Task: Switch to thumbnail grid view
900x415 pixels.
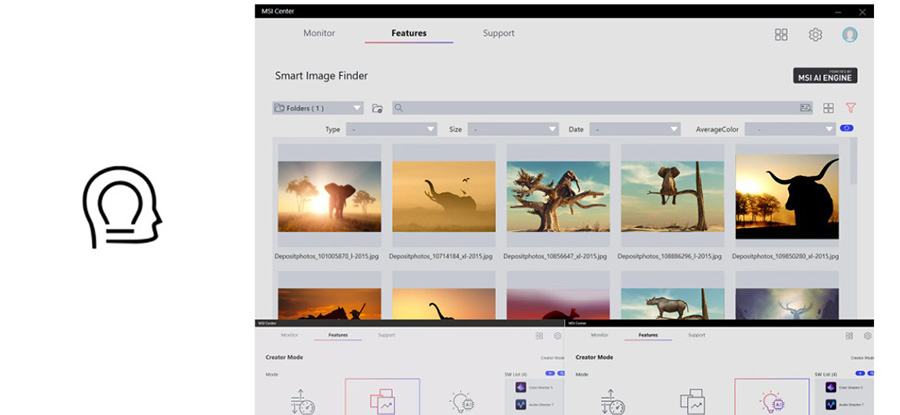Action: 829,108
